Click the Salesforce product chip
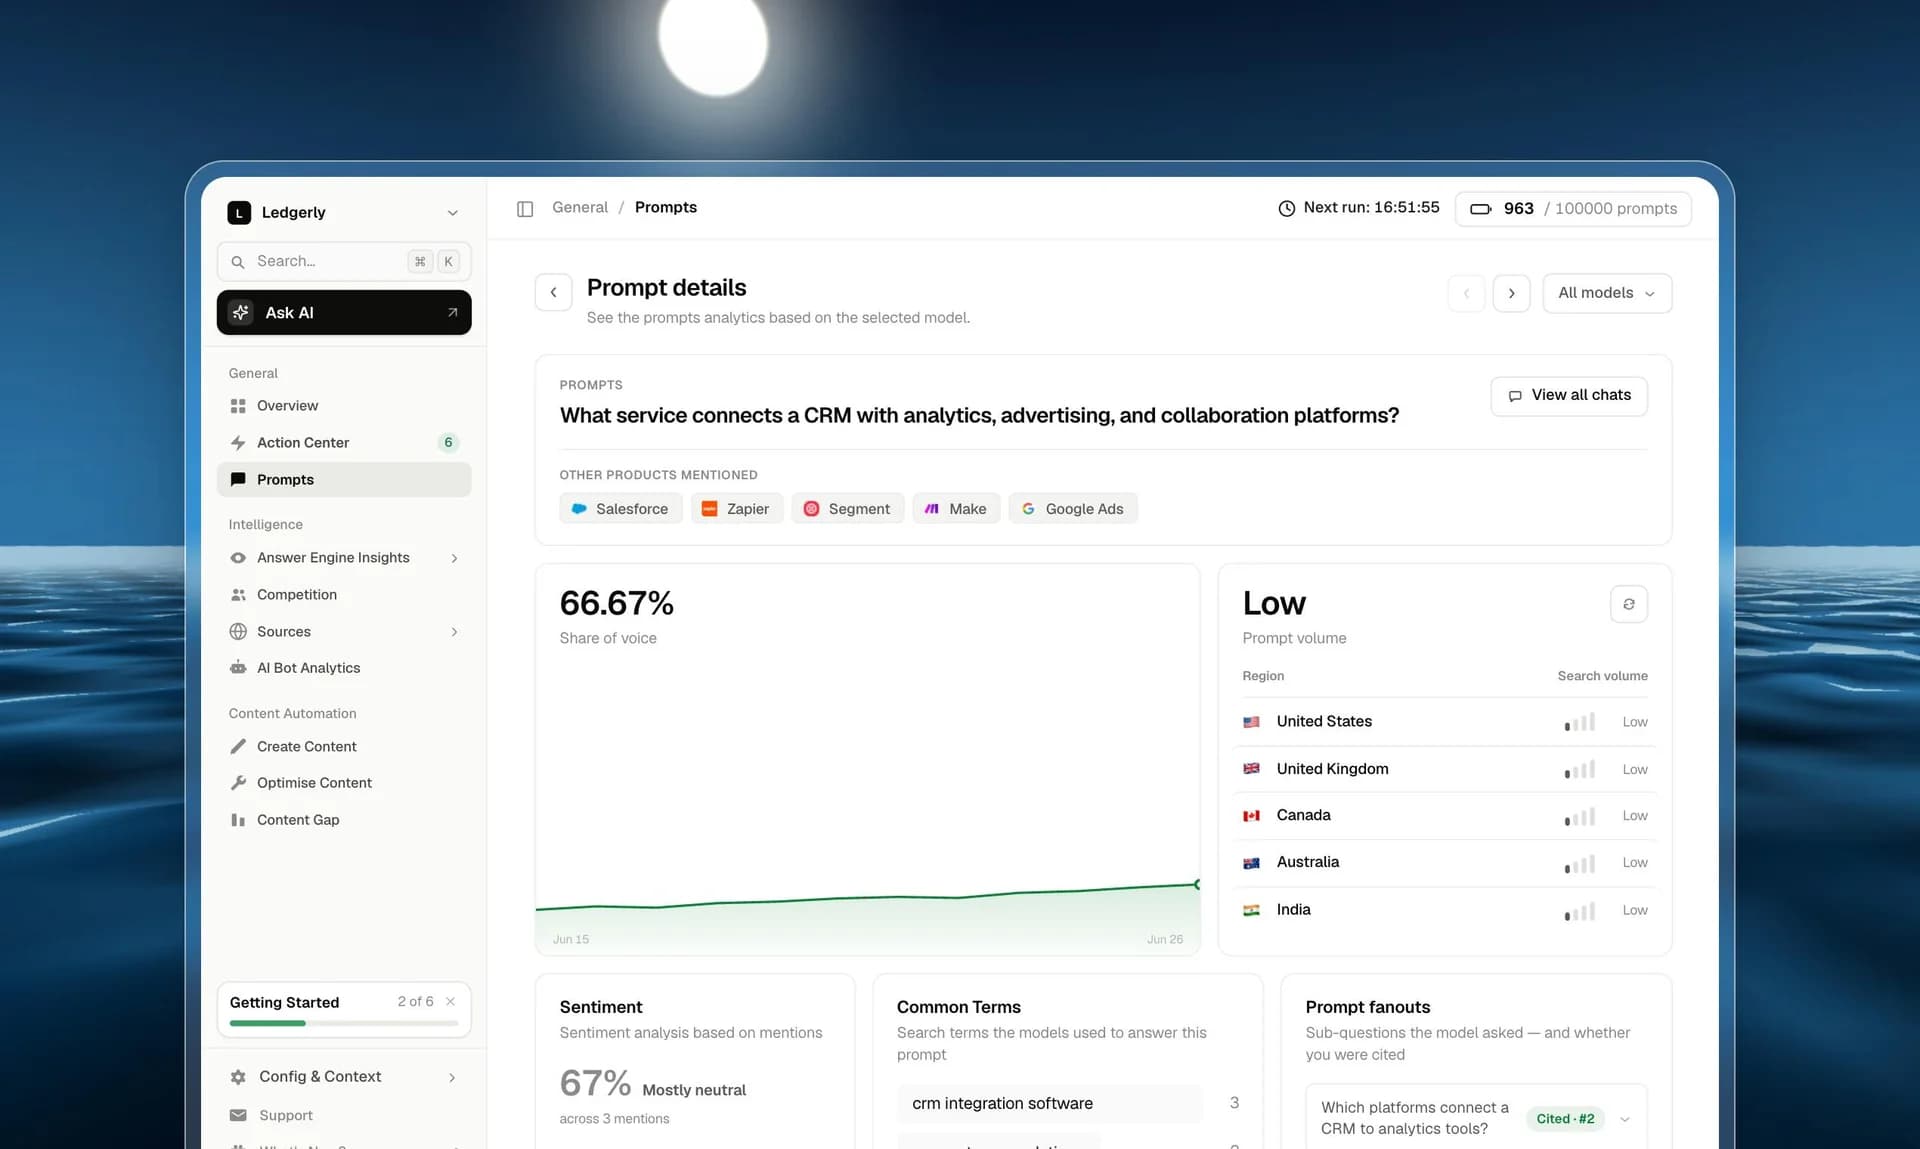Viewport: 1920px width, 1149px height. click(x=620, y=508)
